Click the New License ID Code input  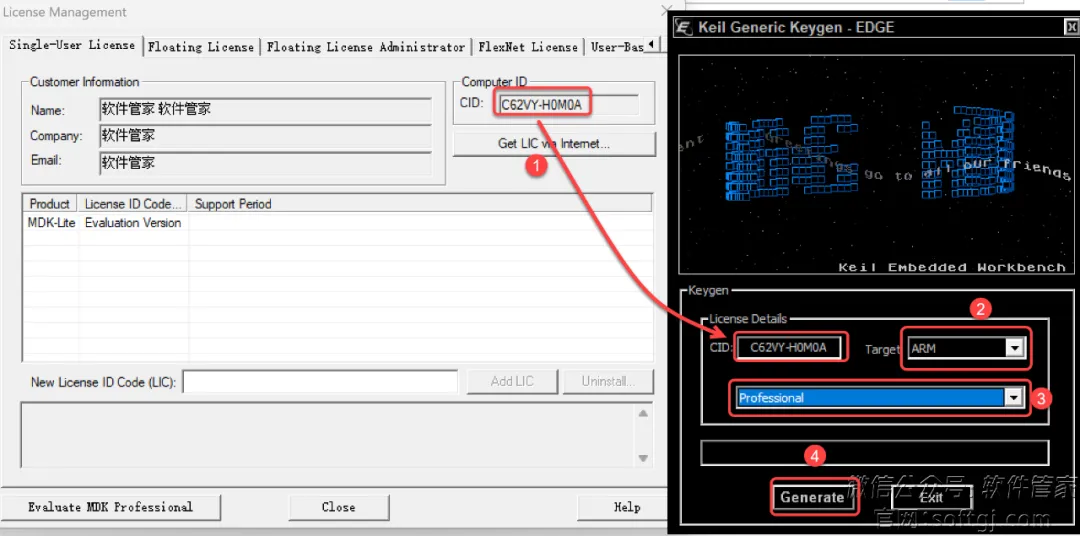[x=320, y=382]
